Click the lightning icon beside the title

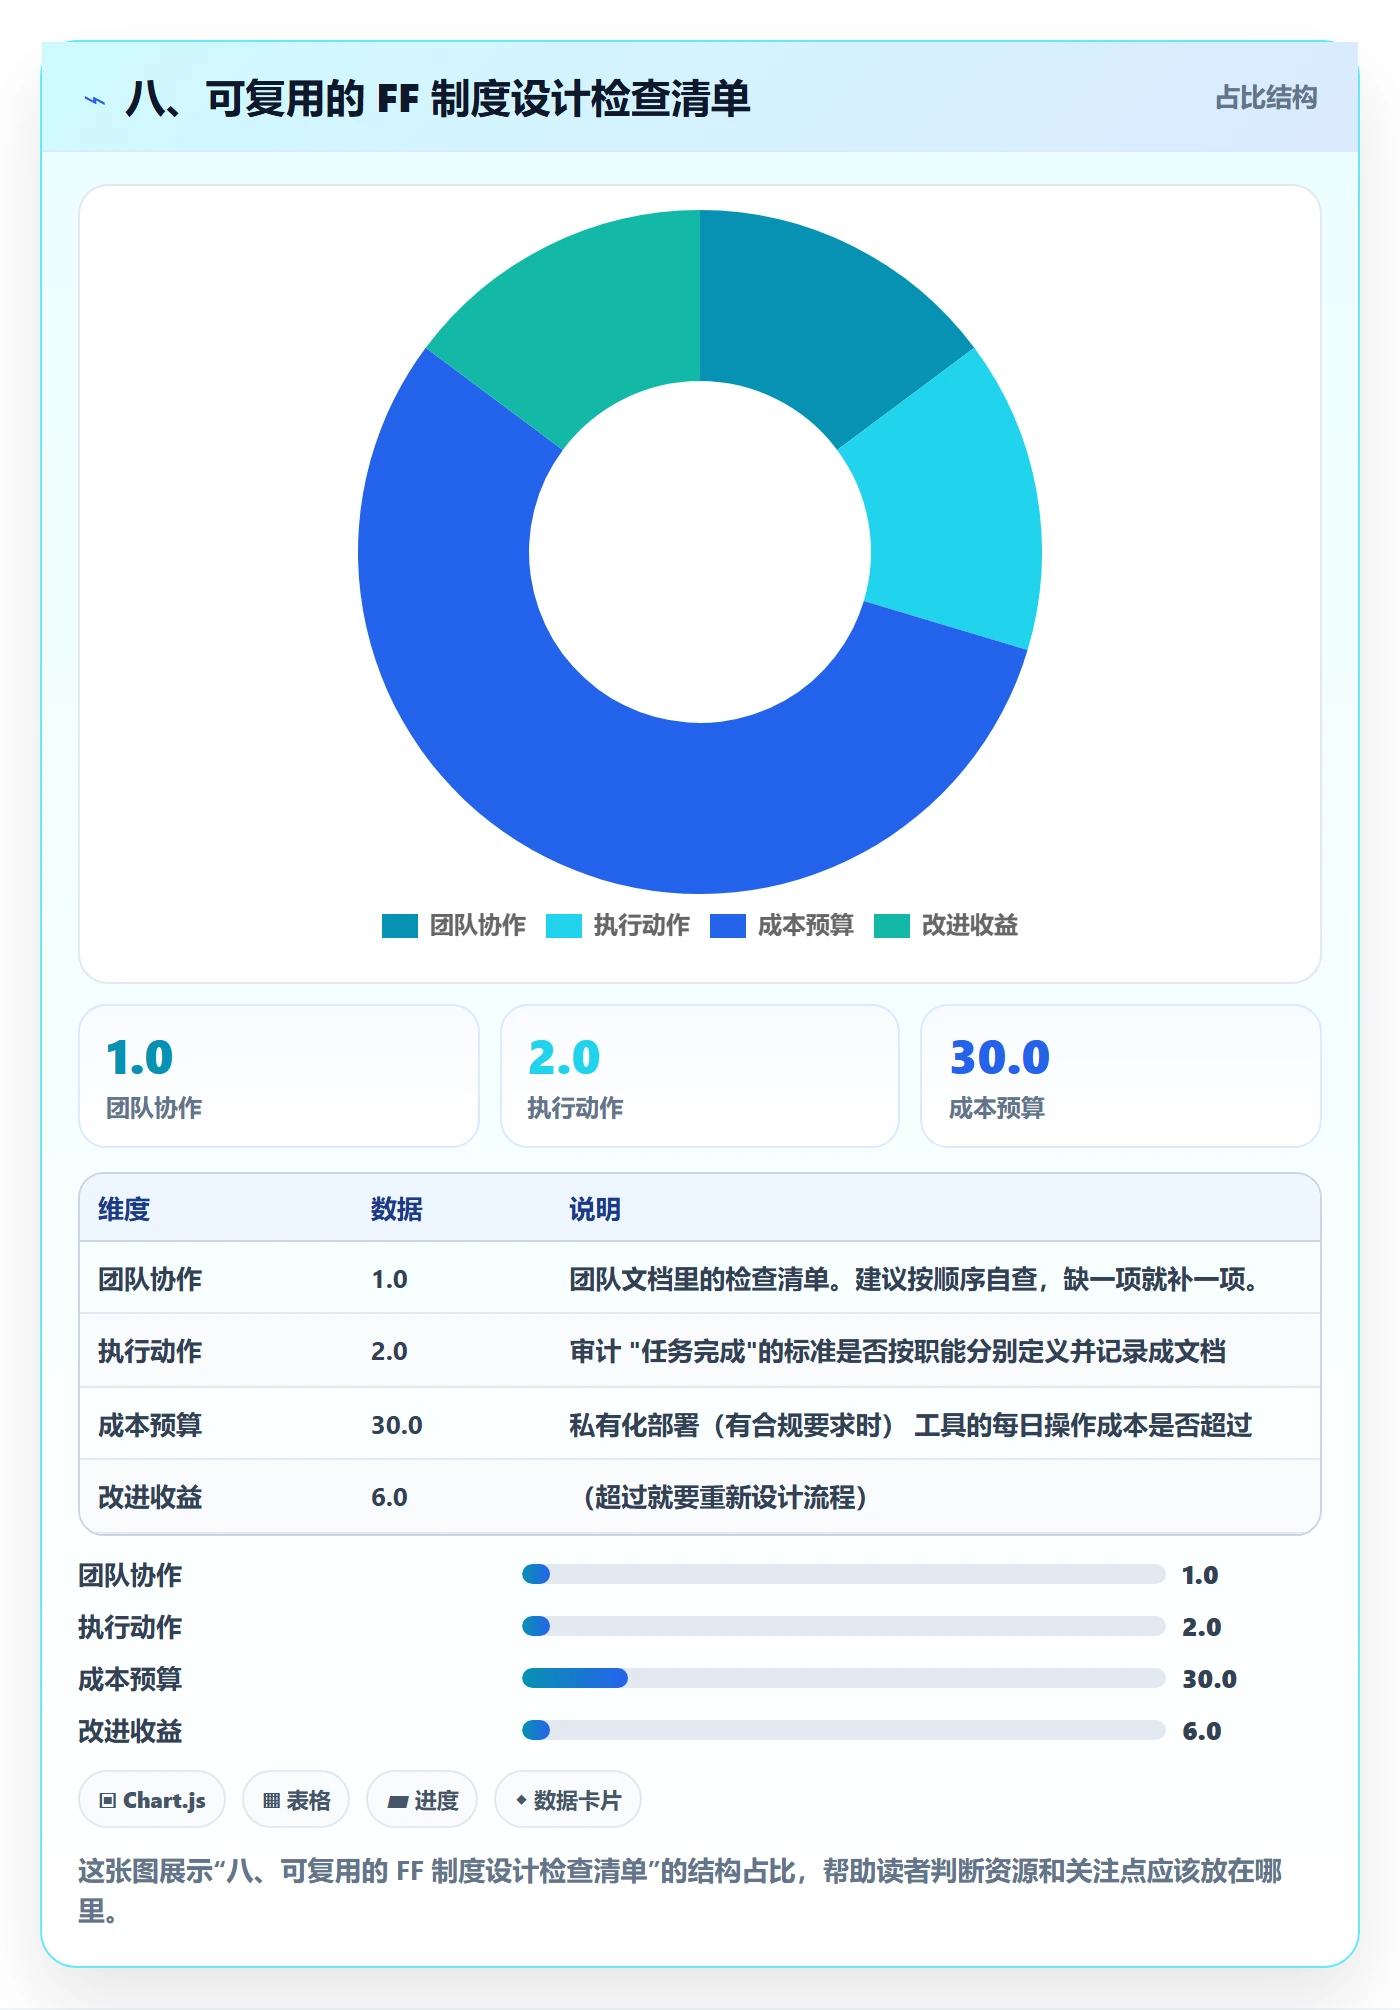95,100
